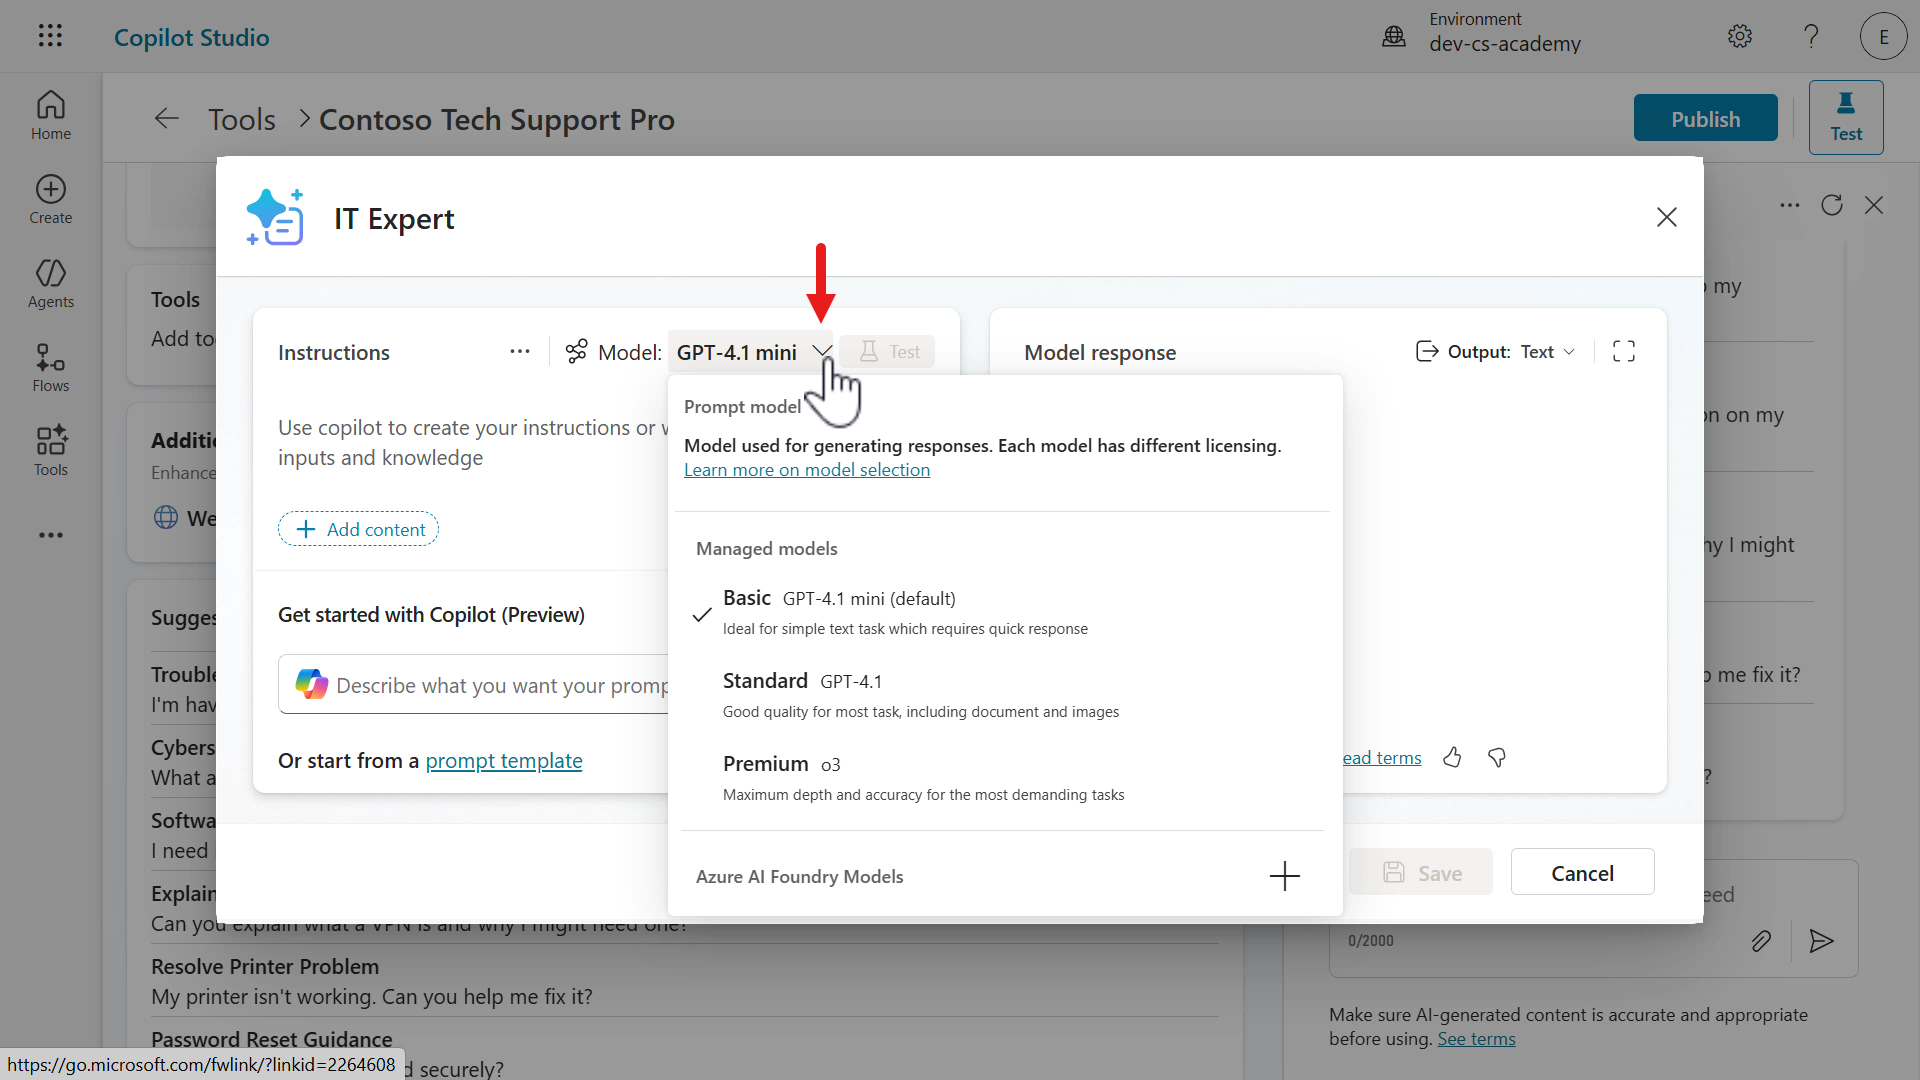The height and width of the screenshot is (1080, 1920).
Task: Open the app launcher grid icon
Action: [50, 36]
